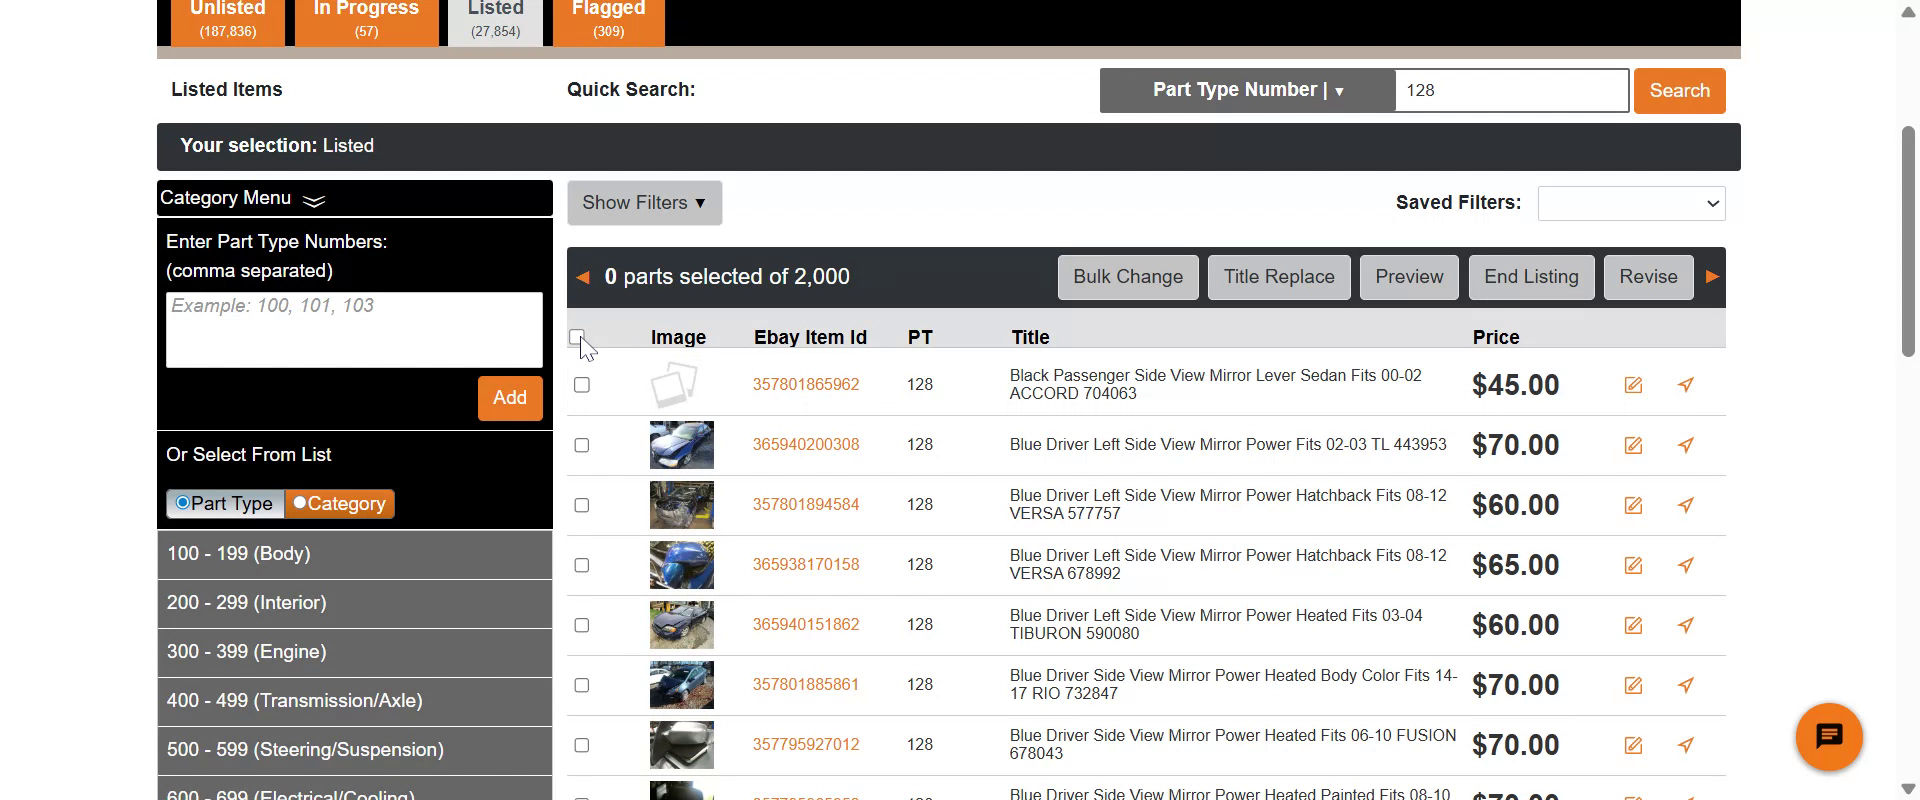The image size is (1920, 800).
Task: Focus the quick search field containing 128
Action: [1512, 90]
